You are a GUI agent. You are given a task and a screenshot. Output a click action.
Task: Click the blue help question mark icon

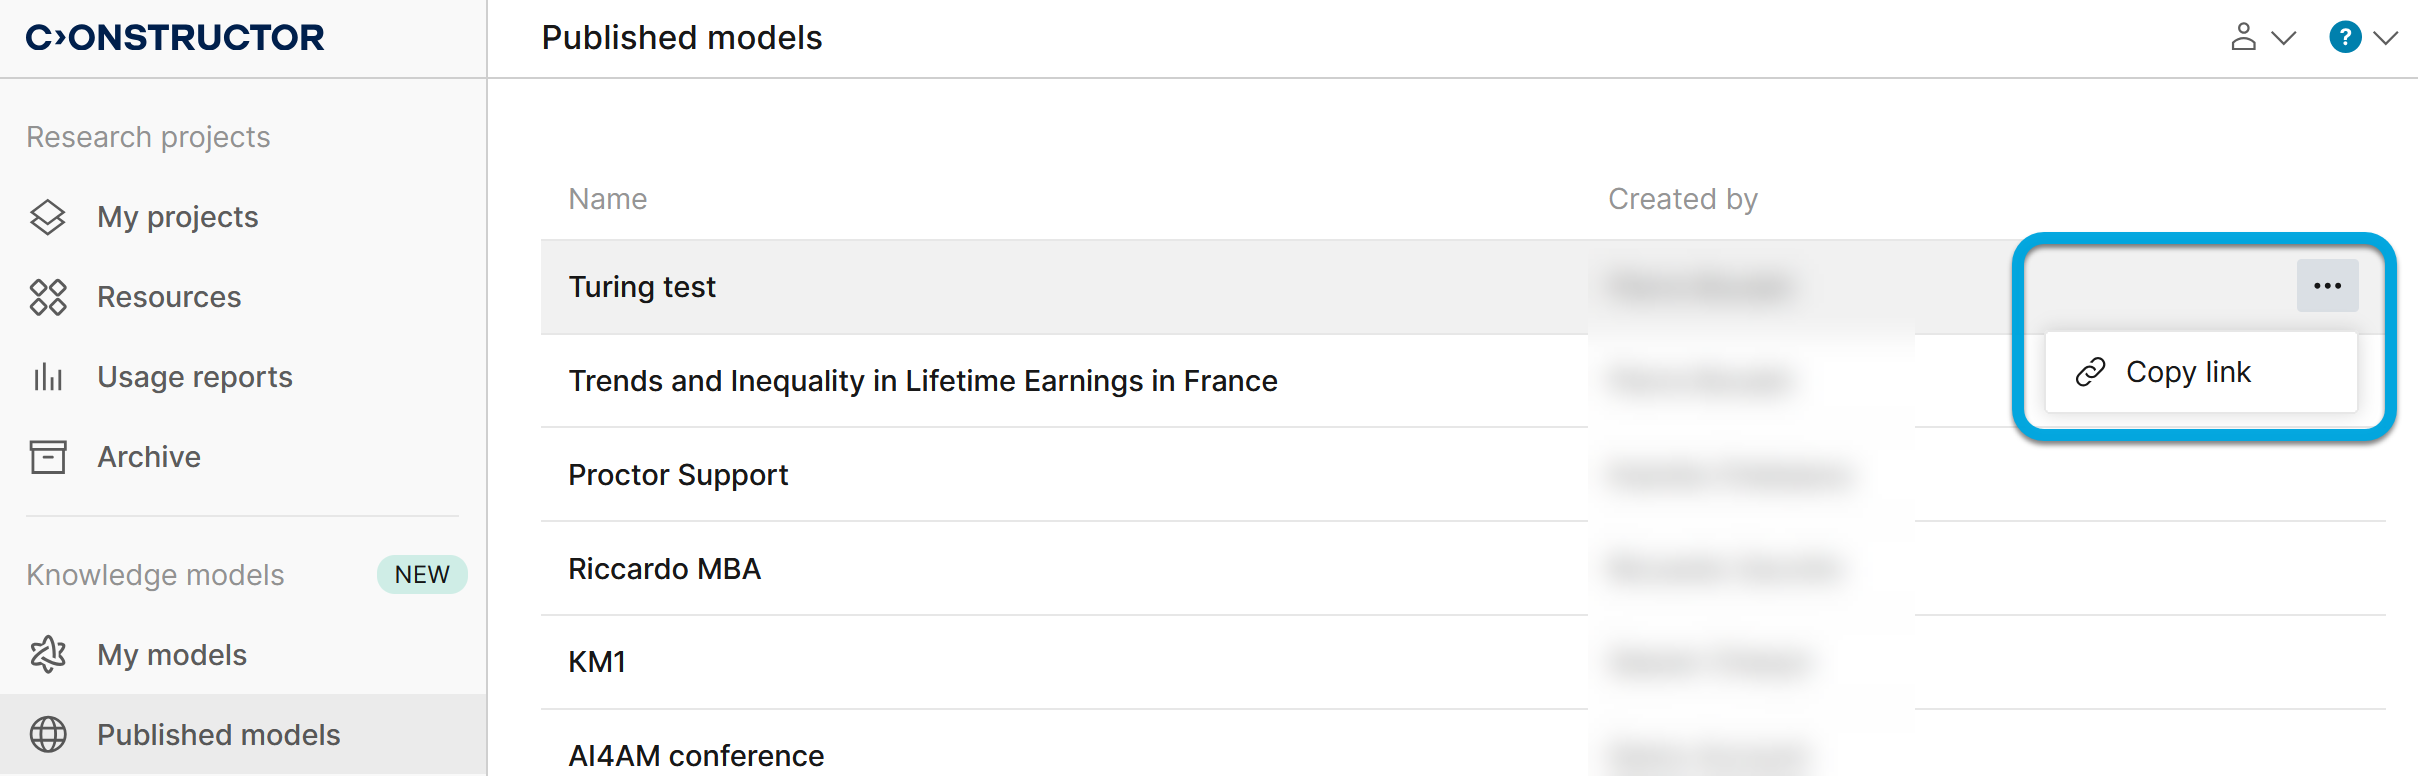[x=2344, y=38]
